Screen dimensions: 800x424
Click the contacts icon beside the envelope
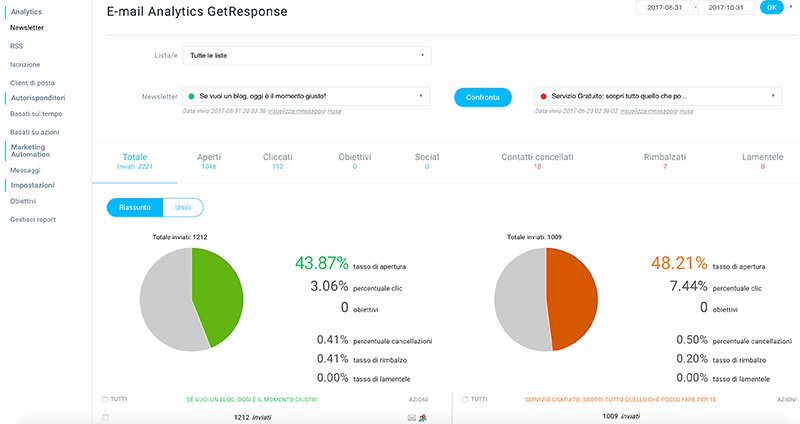click(x=423, y=416)
